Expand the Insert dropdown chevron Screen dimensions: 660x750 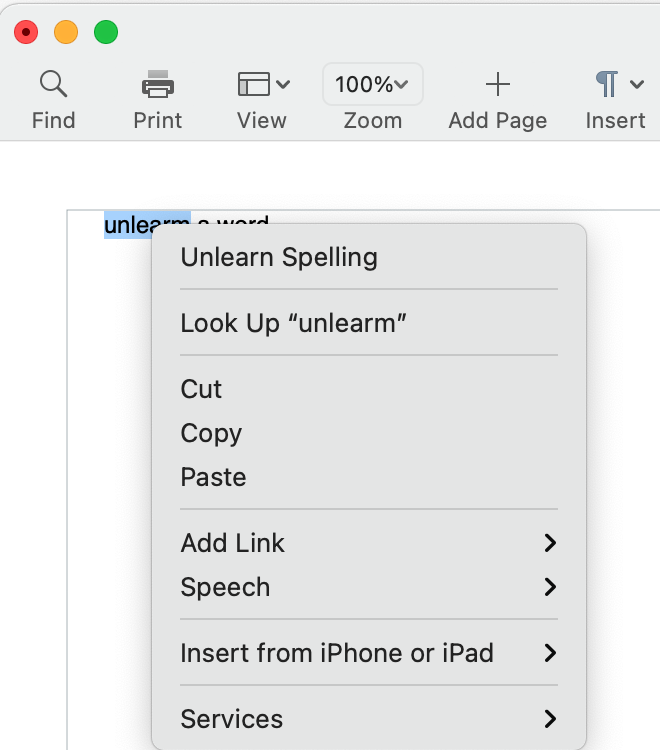click(637, 84)
